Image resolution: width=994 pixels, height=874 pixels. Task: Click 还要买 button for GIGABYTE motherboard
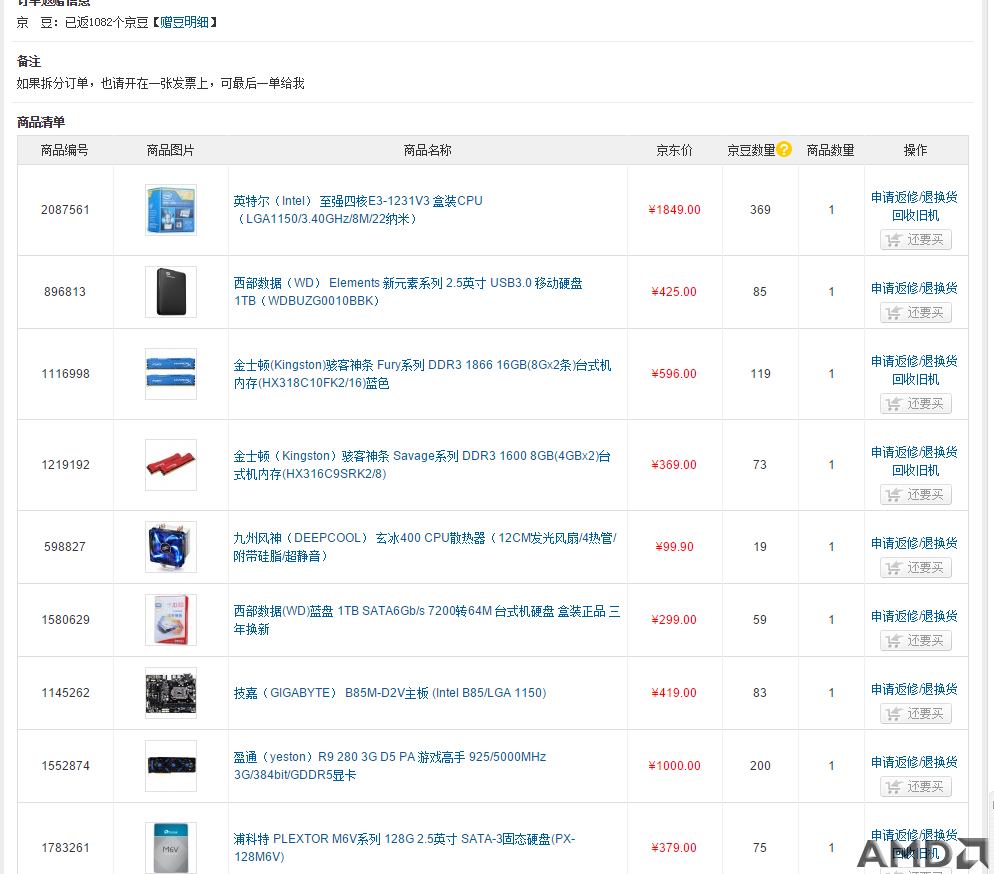915,714
